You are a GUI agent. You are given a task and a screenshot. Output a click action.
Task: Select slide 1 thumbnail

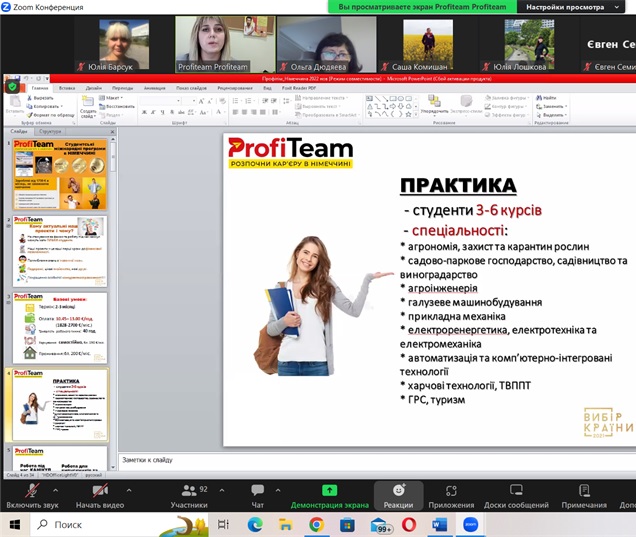tap(60, 174)
